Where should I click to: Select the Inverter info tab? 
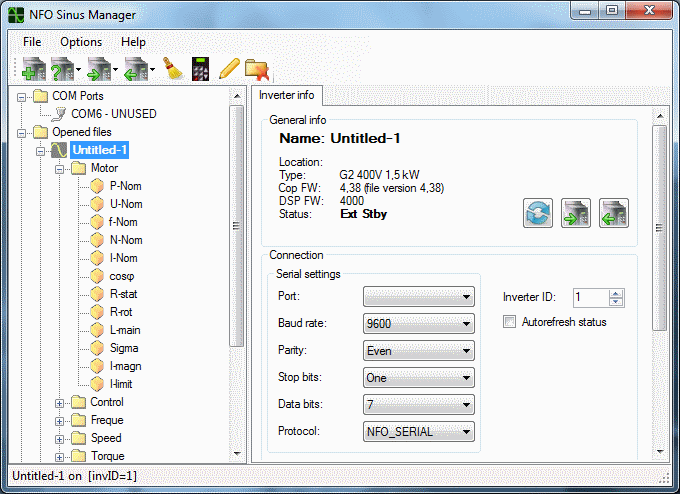point(287,95)
